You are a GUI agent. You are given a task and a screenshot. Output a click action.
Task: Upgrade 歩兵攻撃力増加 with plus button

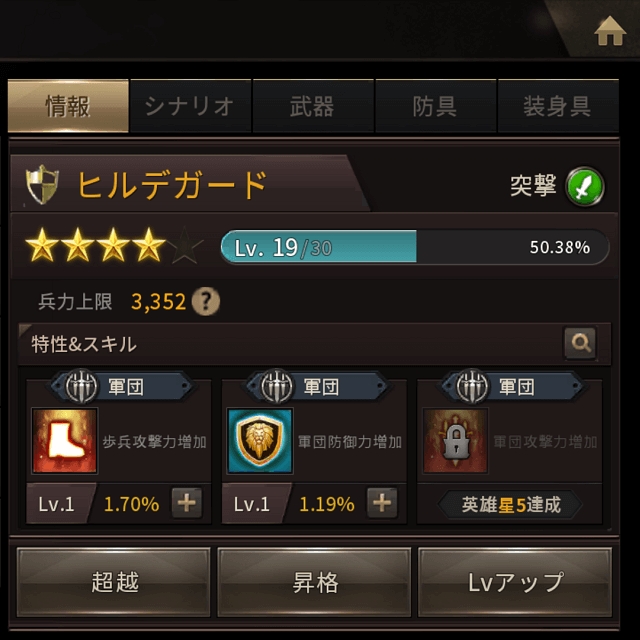pyautogui.click(x=187, y=503)
